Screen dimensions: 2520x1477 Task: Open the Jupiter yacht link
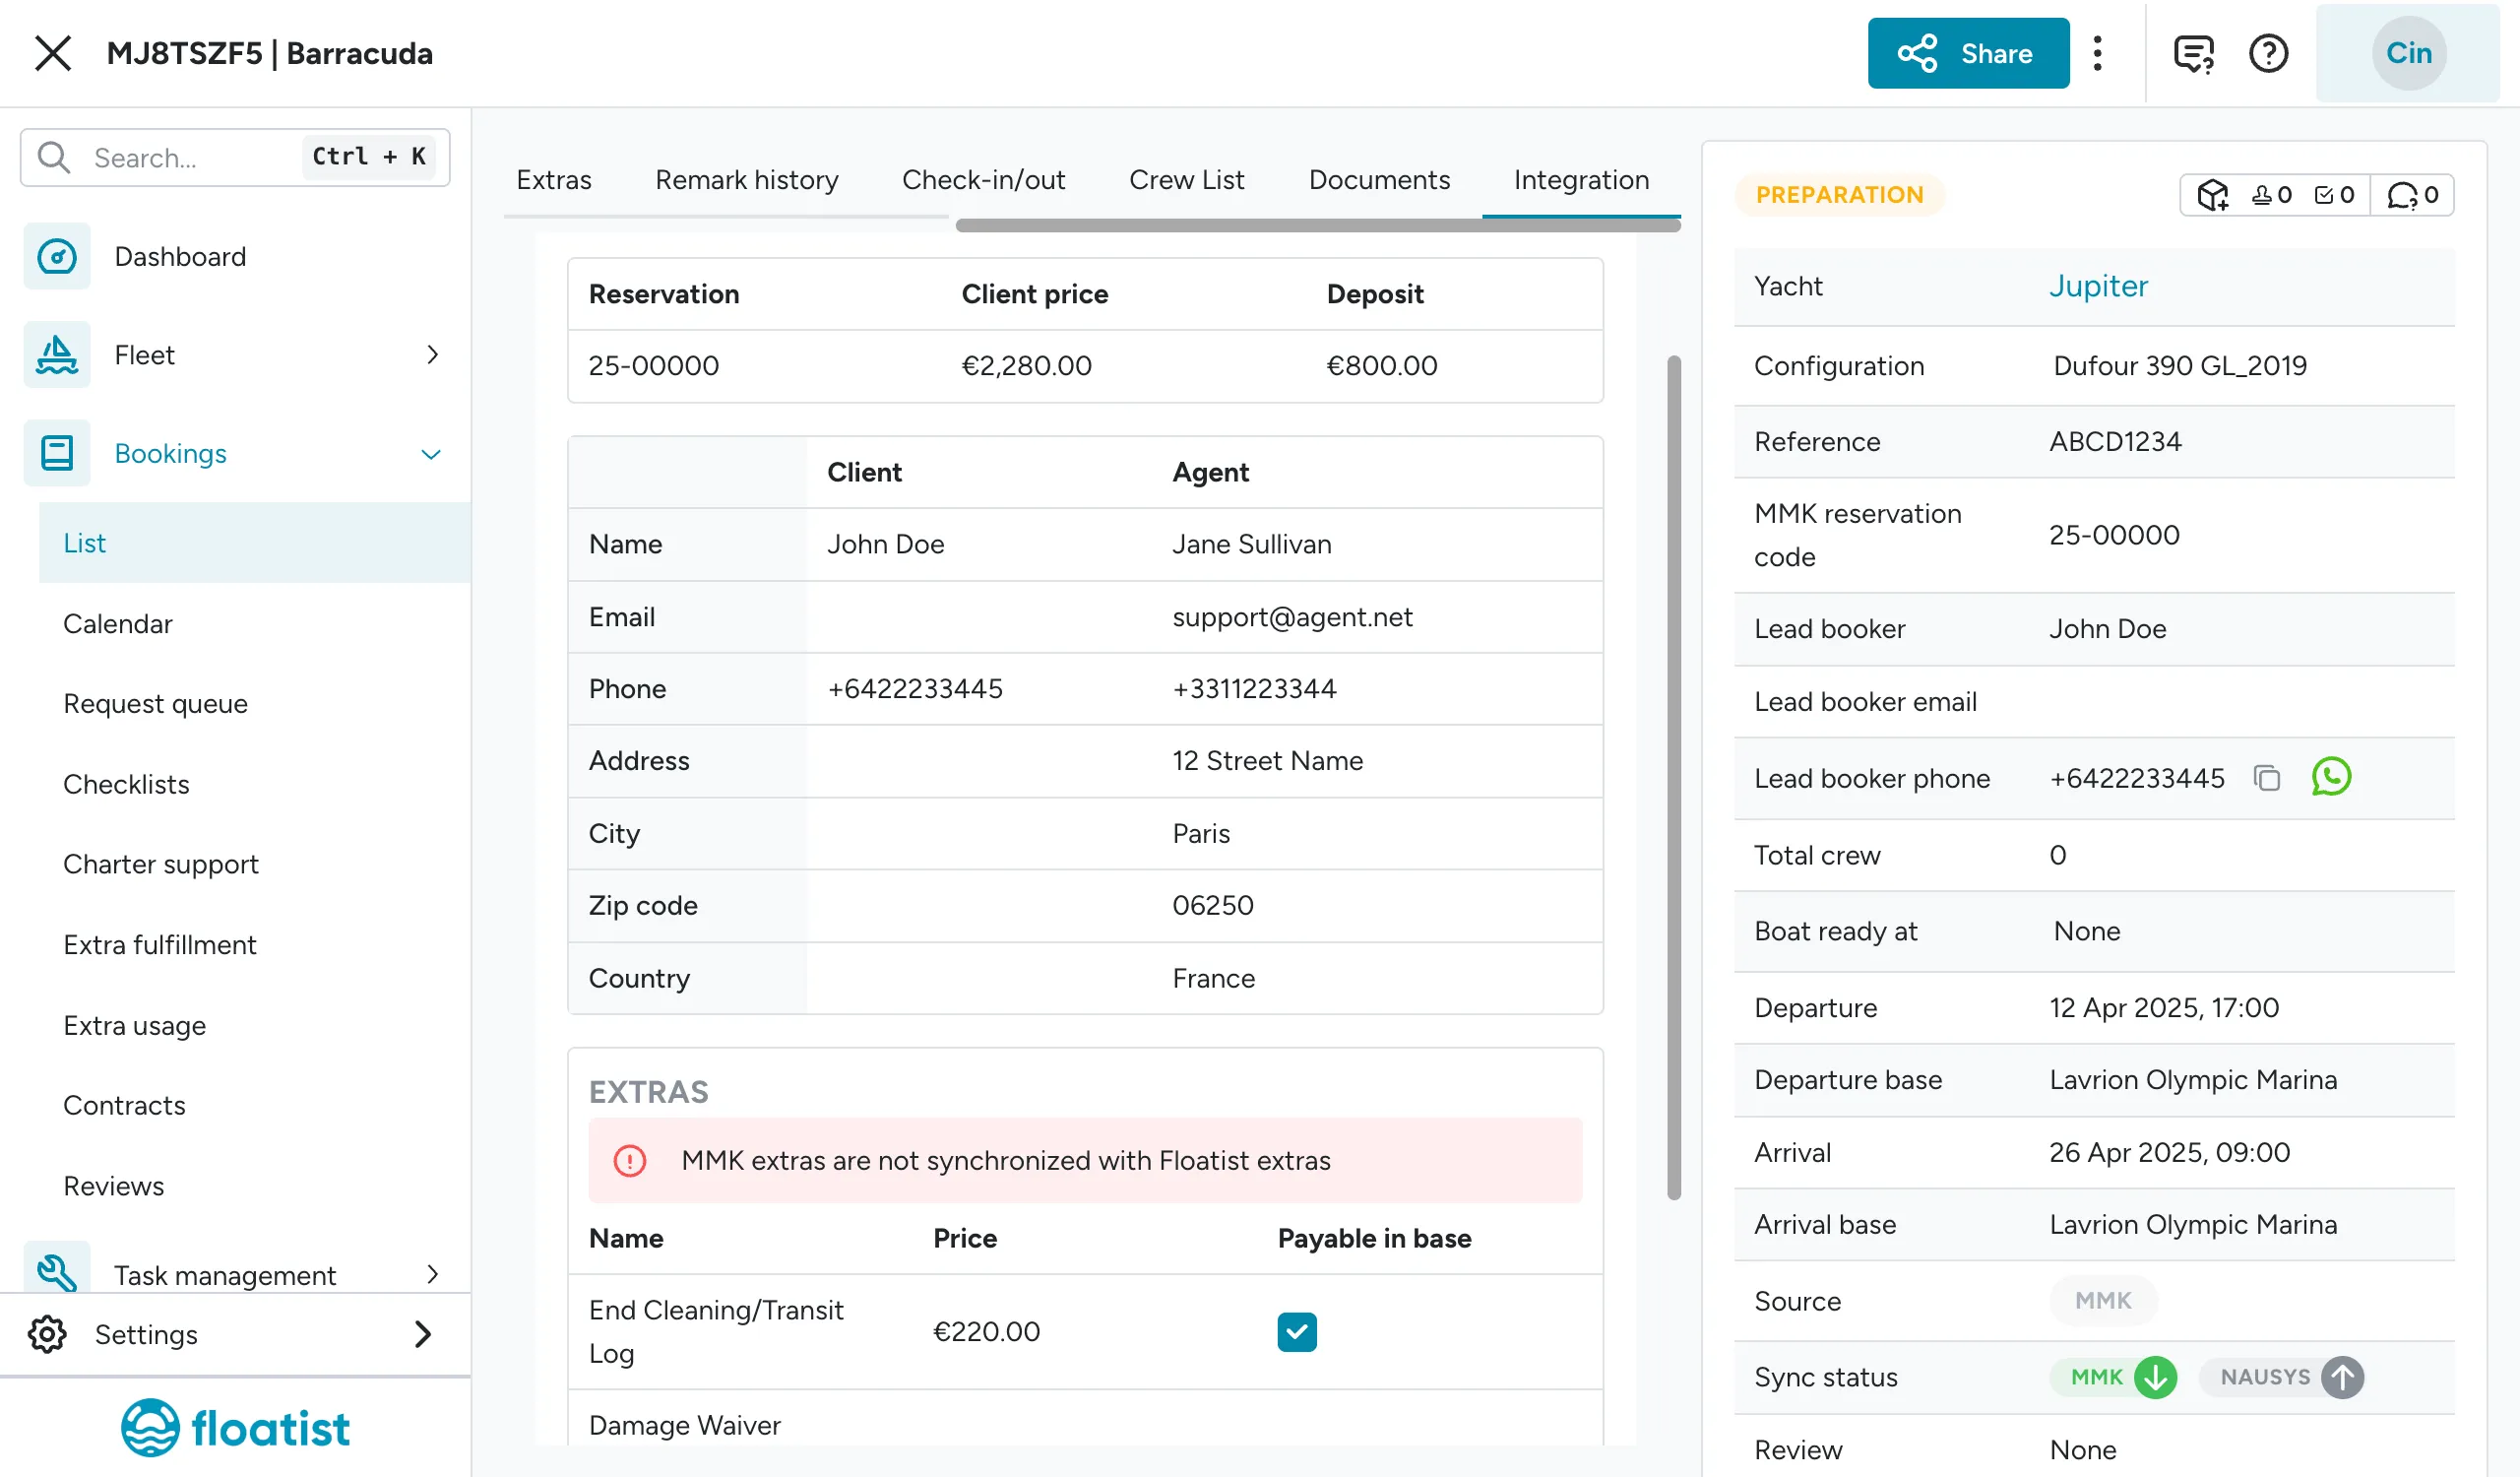tap(2098, 286)
